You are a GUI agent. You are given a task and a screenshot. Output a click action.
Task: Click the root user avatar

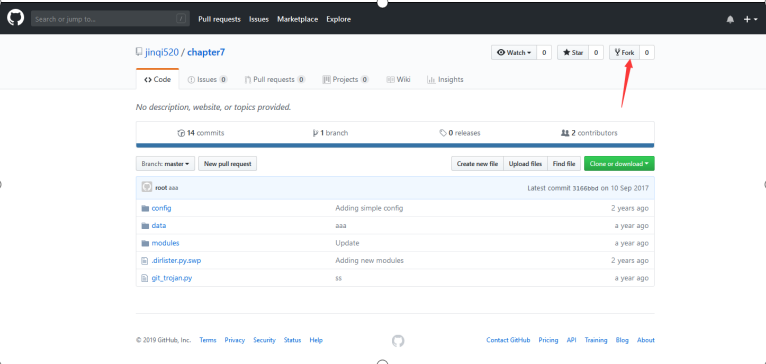(147, 187)
